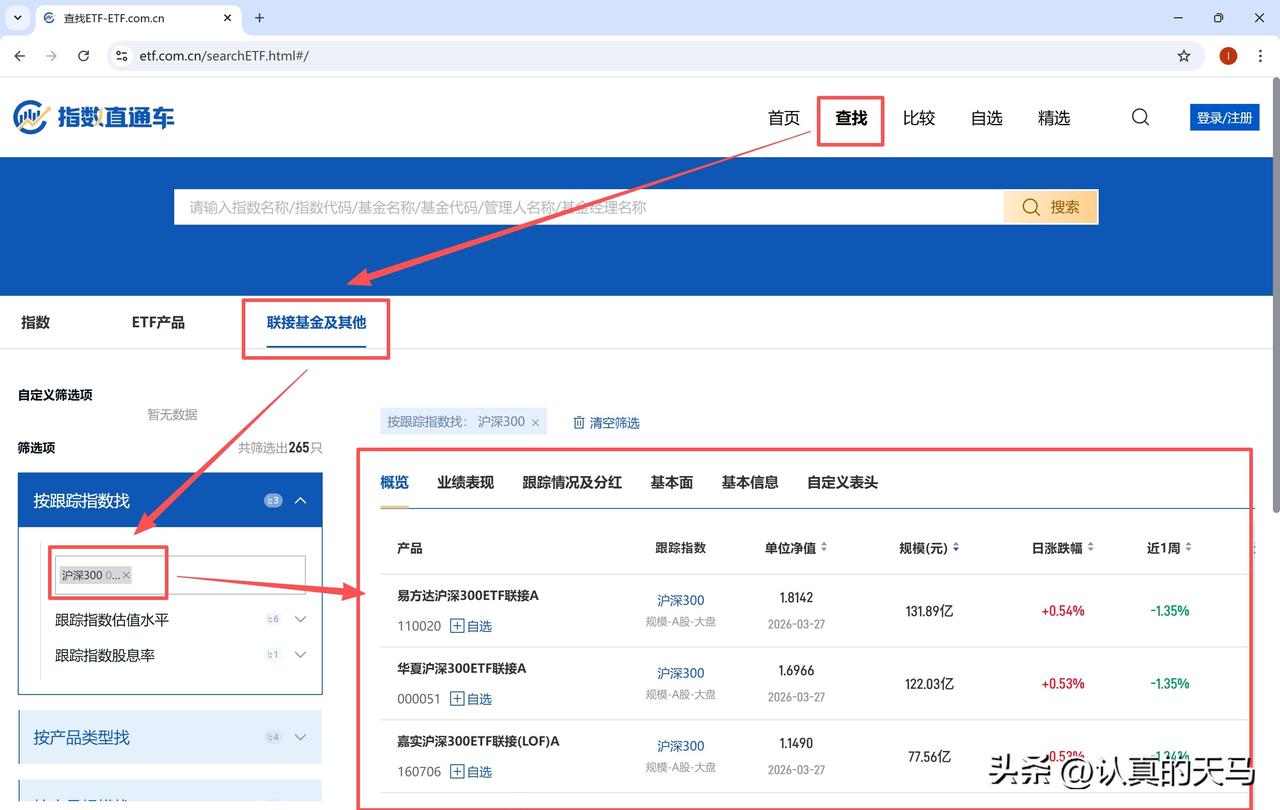
Task: Click the 产品 column header
Action: [x=409, y=548]
